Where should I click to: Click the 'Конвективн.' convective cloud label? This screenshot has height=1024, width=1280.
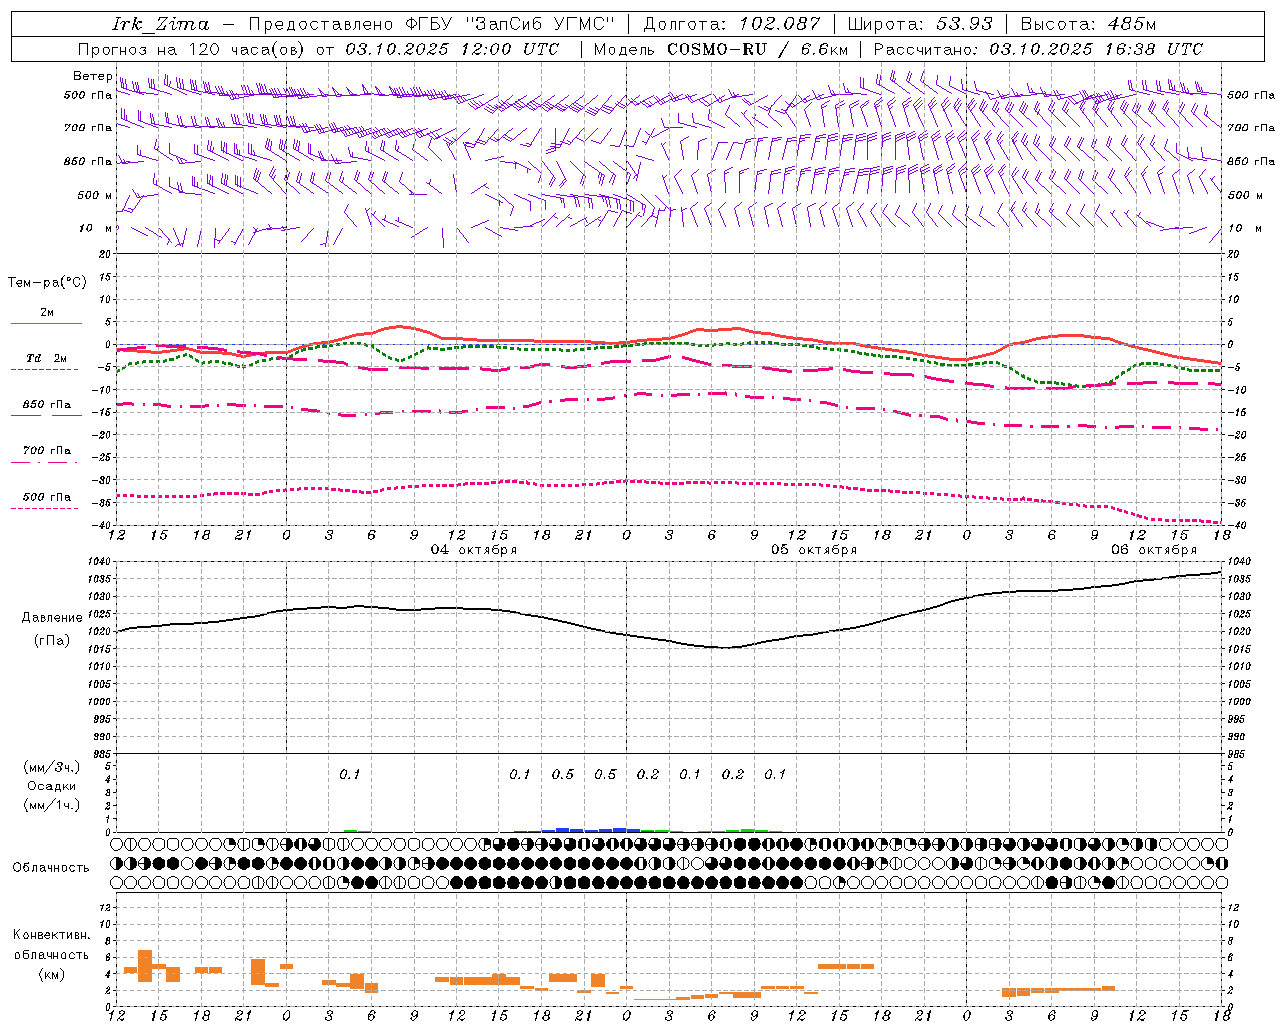pos(51,935)
